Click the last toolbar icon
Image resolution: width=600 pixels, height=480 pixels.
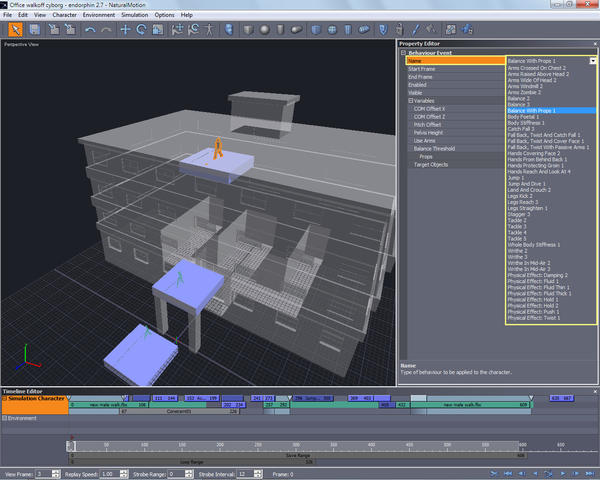pyautogui.click(x=467, y=30)
